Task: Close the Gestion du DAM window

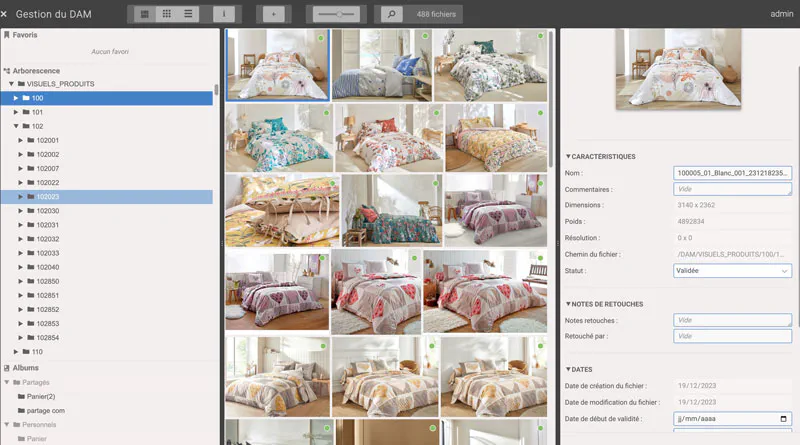Action: click(5, 14)
